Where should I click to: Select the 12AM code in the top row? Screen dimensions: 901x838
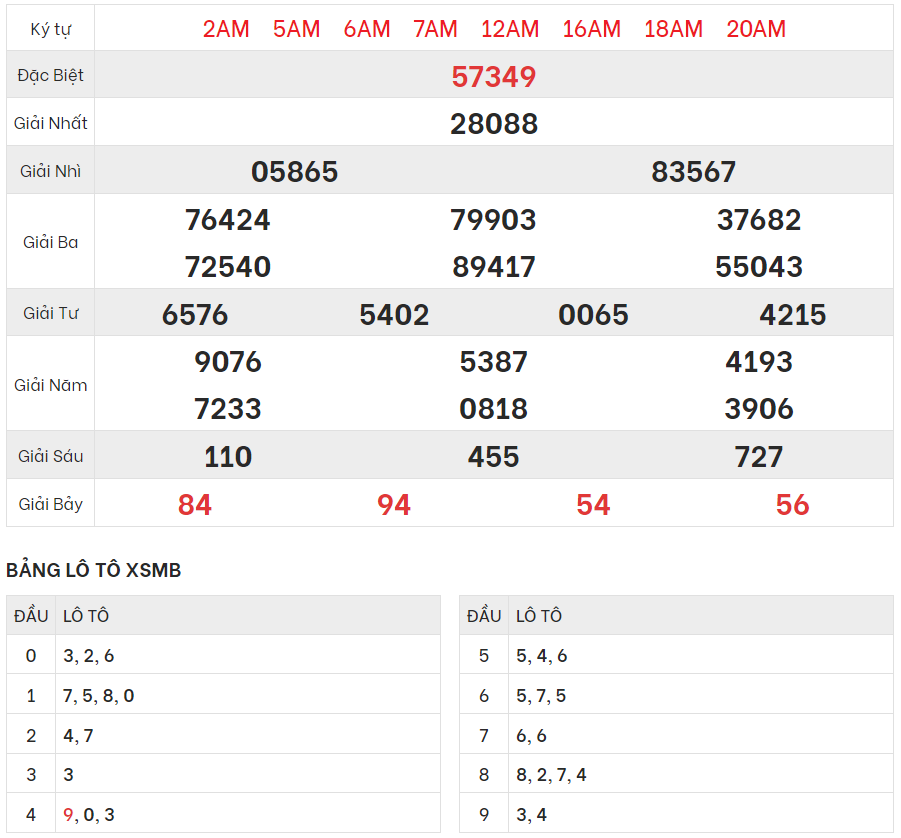[x=509, y=29]
